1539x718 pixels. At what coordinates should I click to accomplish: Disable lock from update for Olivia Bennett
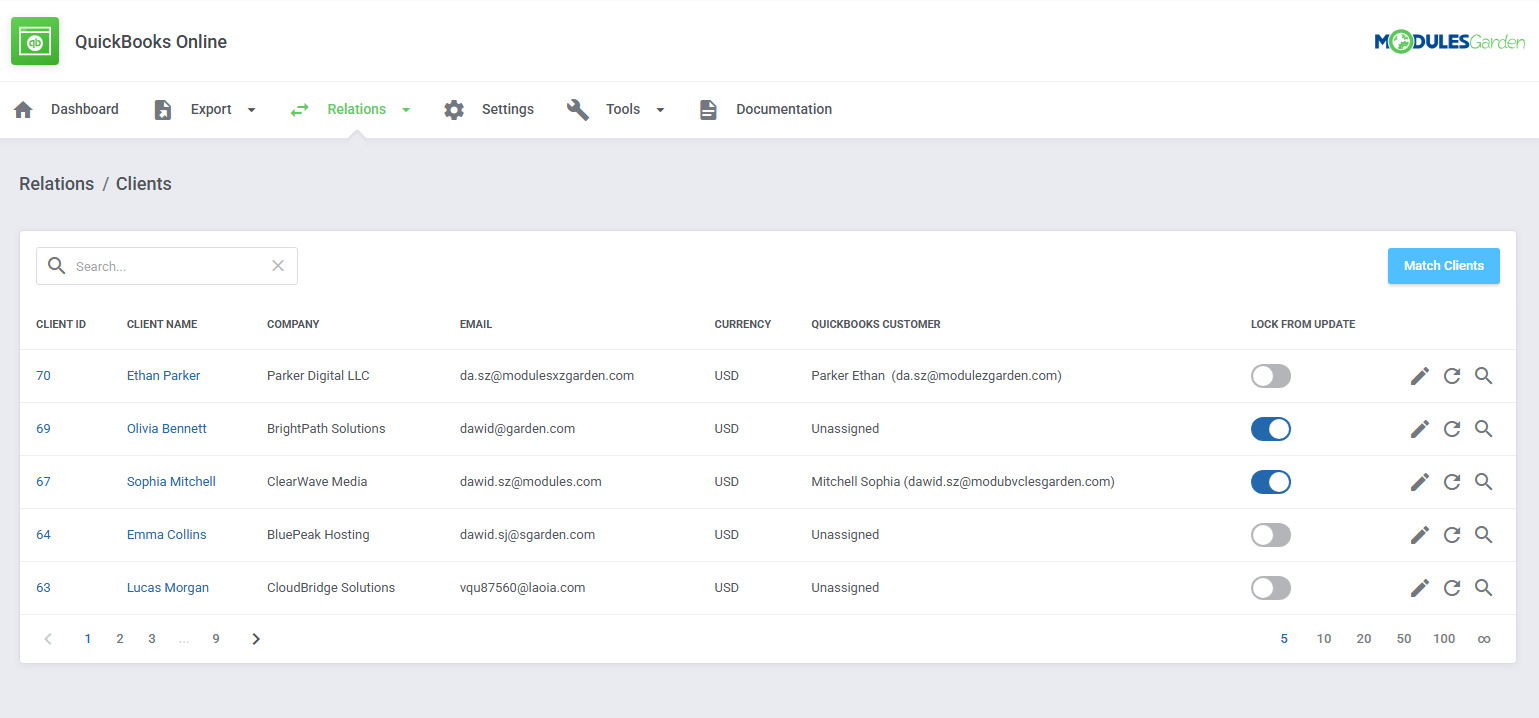click(1271, 429)
